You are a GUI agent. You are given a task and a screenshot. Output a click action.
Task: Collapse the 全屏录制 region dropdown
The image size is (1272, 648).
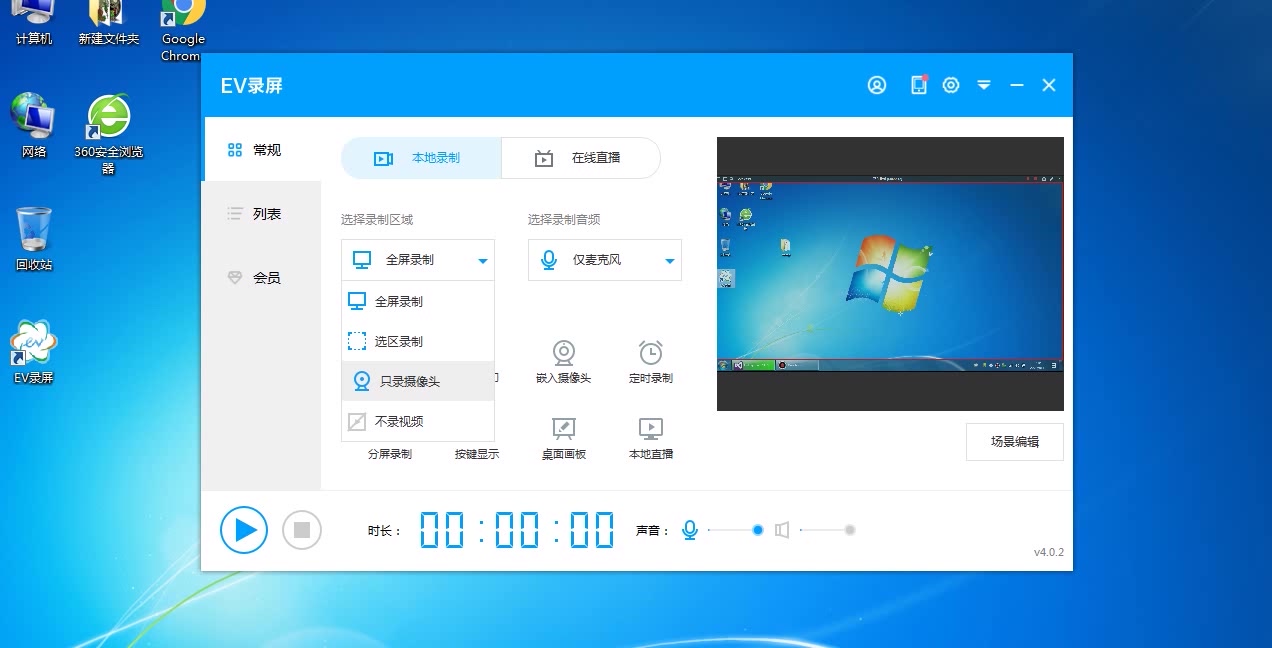click(418, 260)
